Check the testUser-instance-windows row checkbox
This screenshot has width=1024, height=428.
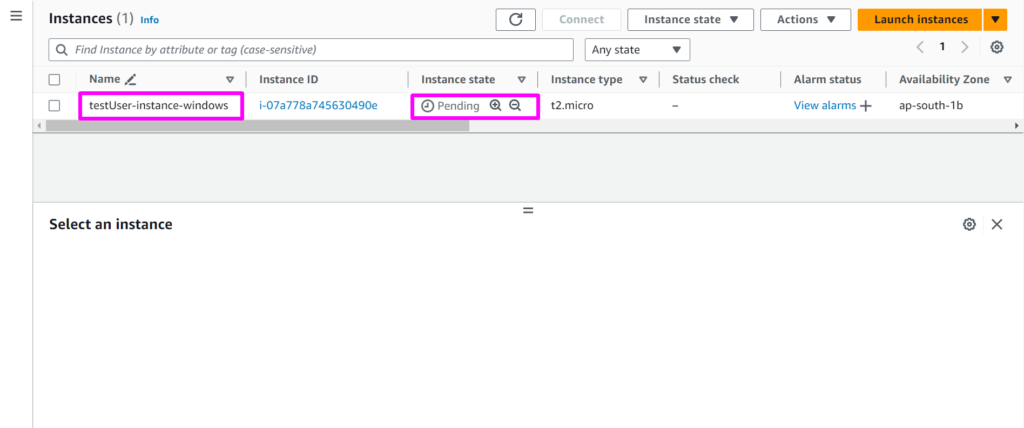55,105
